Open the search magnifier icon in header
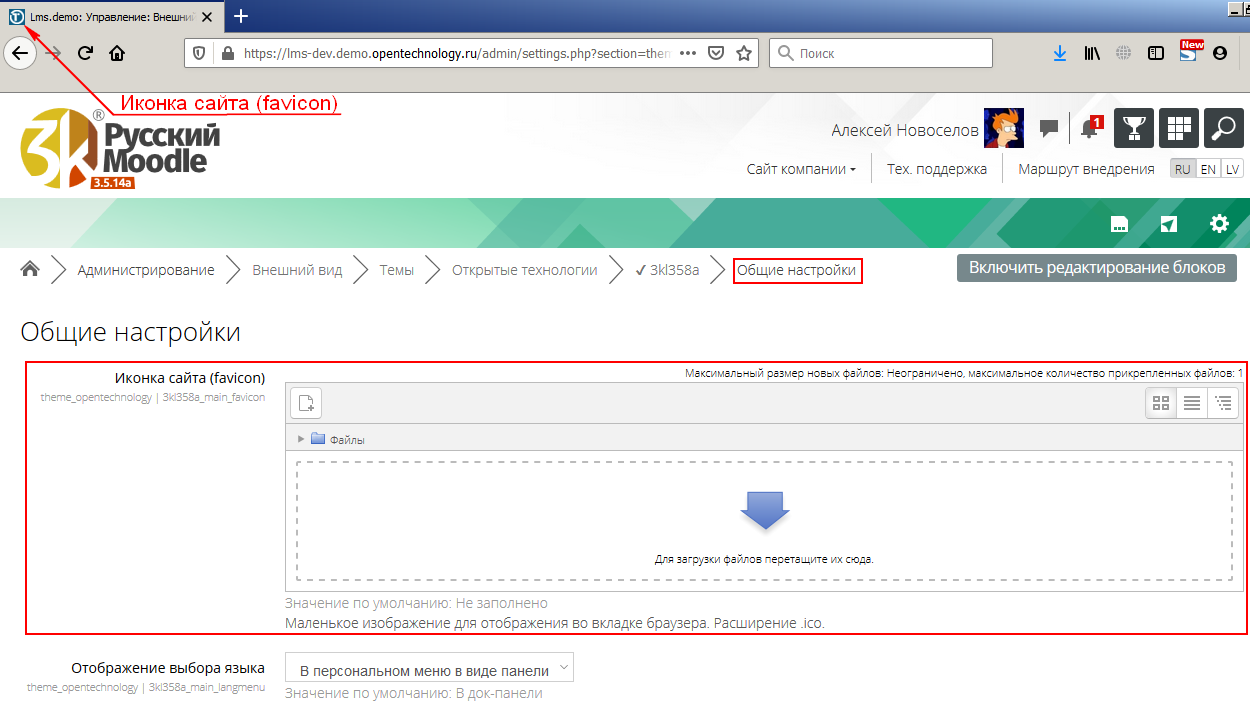 (x=1223, y=128)
